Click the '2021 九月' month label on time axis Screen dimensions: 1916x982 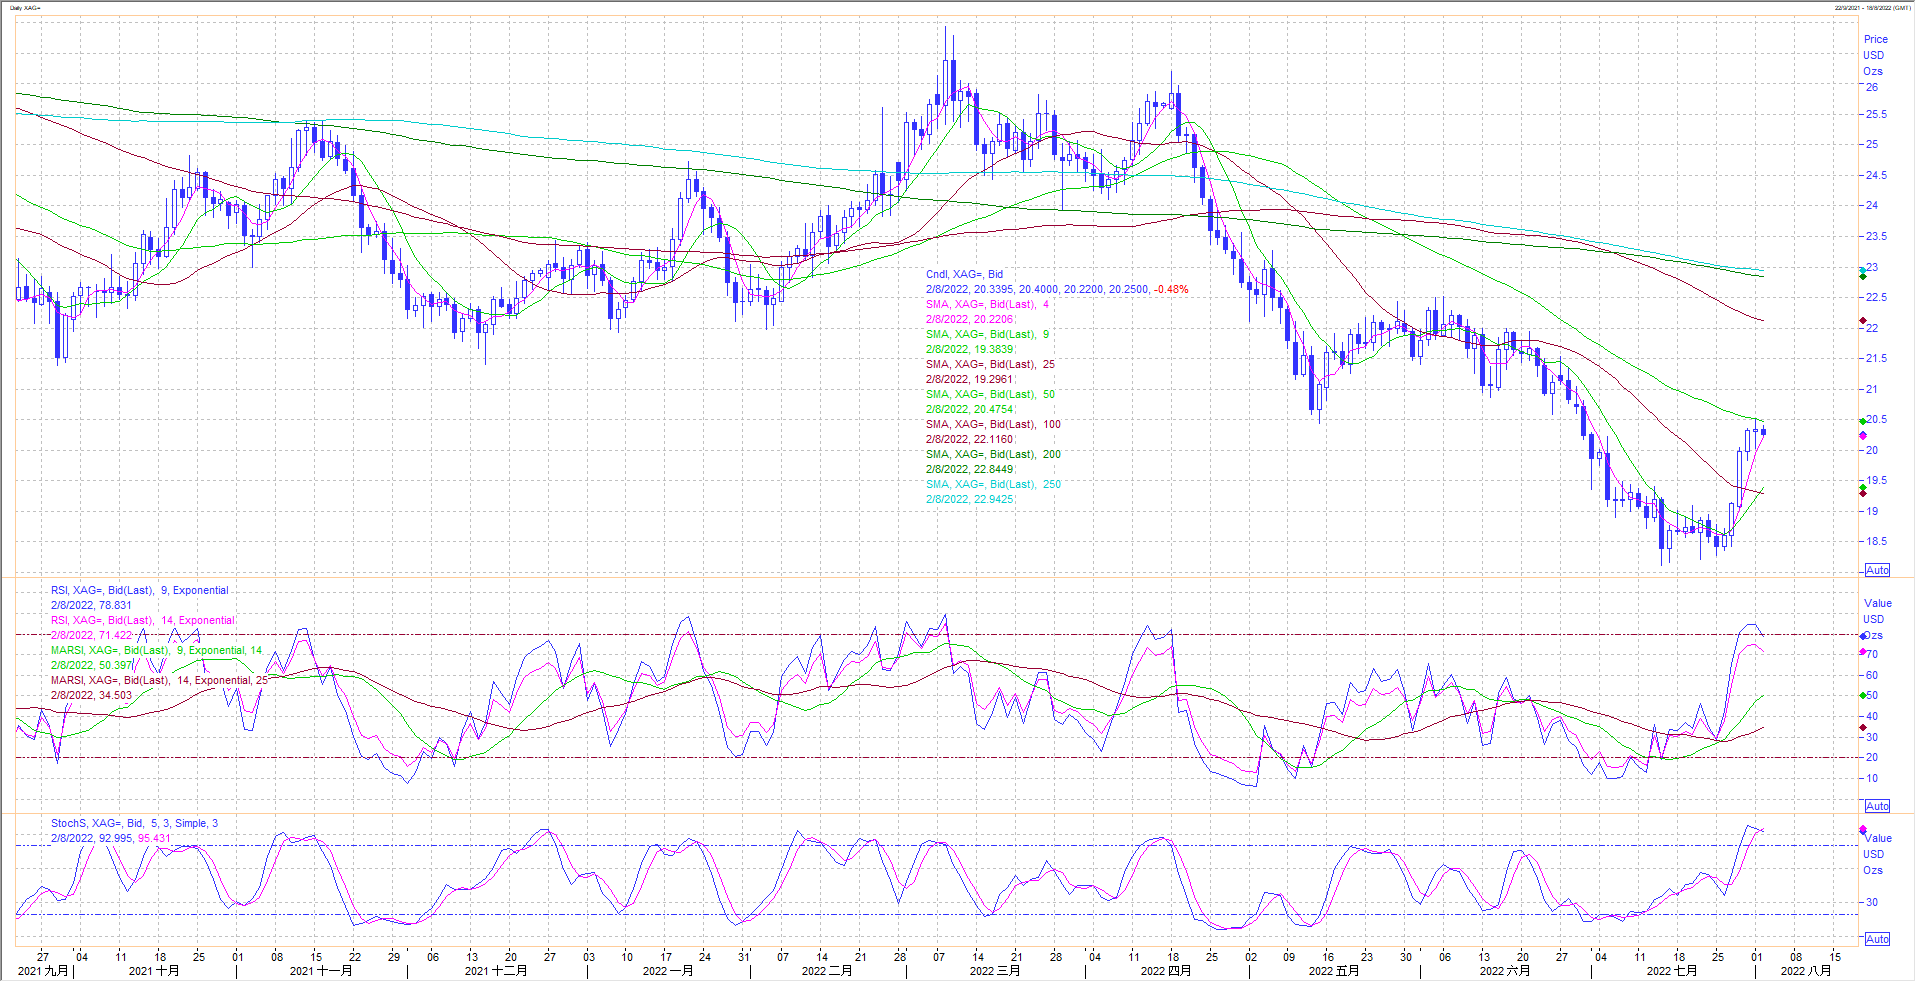pos(44,970)
